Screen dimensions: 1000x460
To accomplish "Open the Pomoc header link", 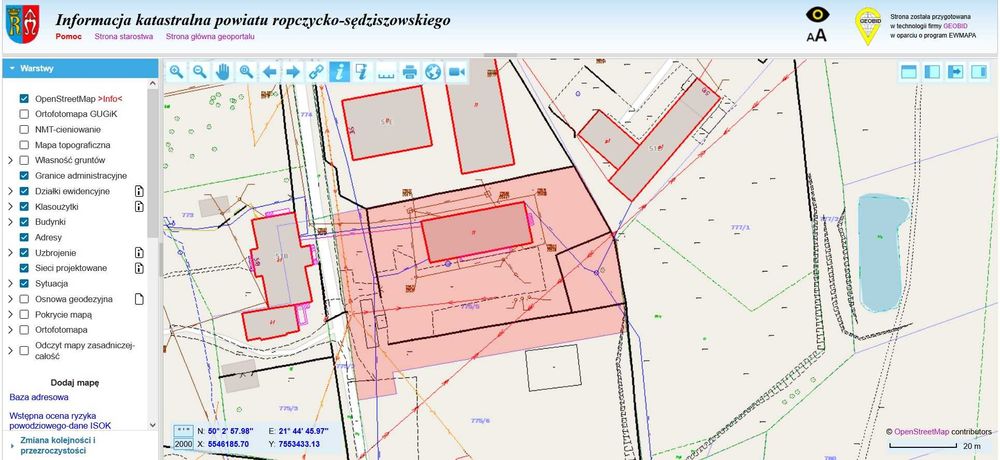I will coord(68,36).
